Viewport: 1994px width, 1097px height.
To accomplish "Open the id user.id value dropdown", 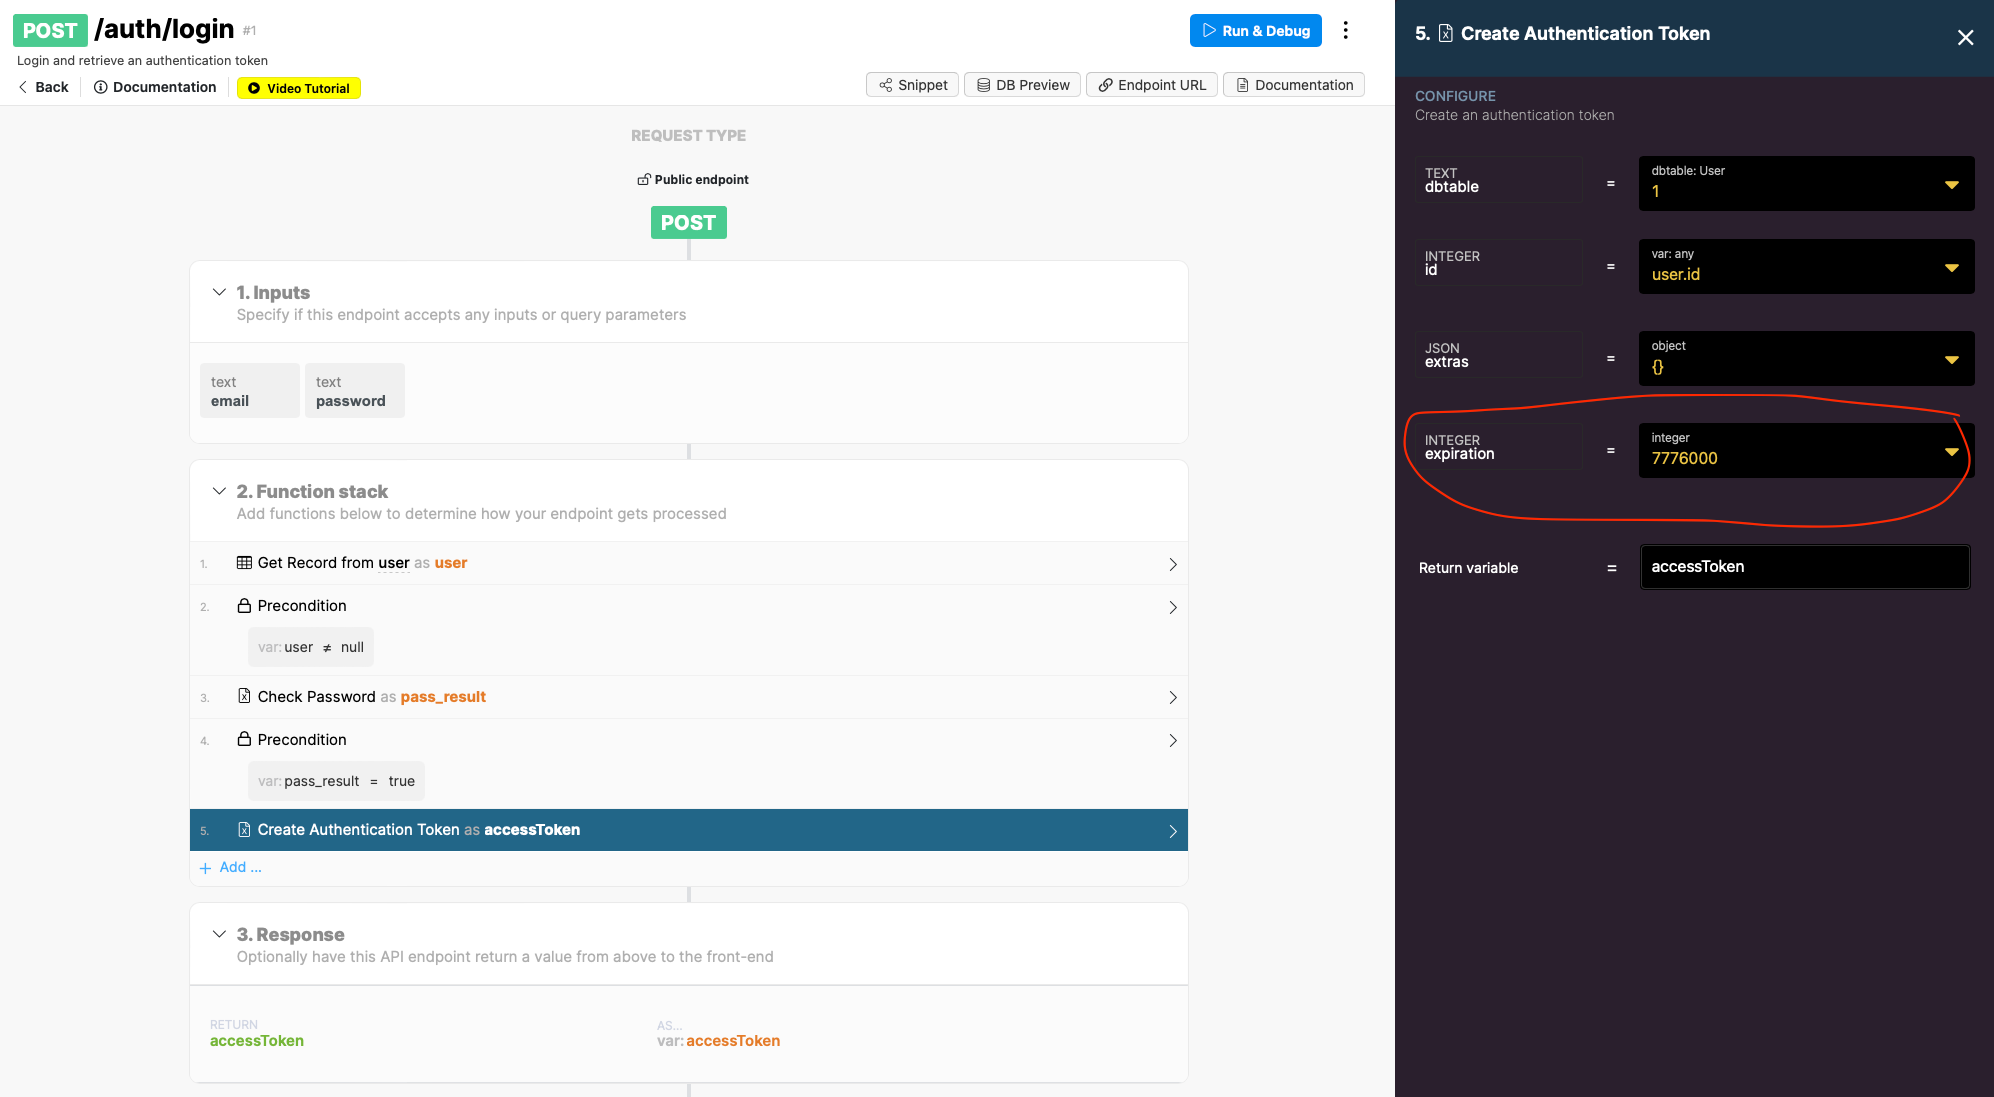I will pyautogui.click(x=1806, y=266).
